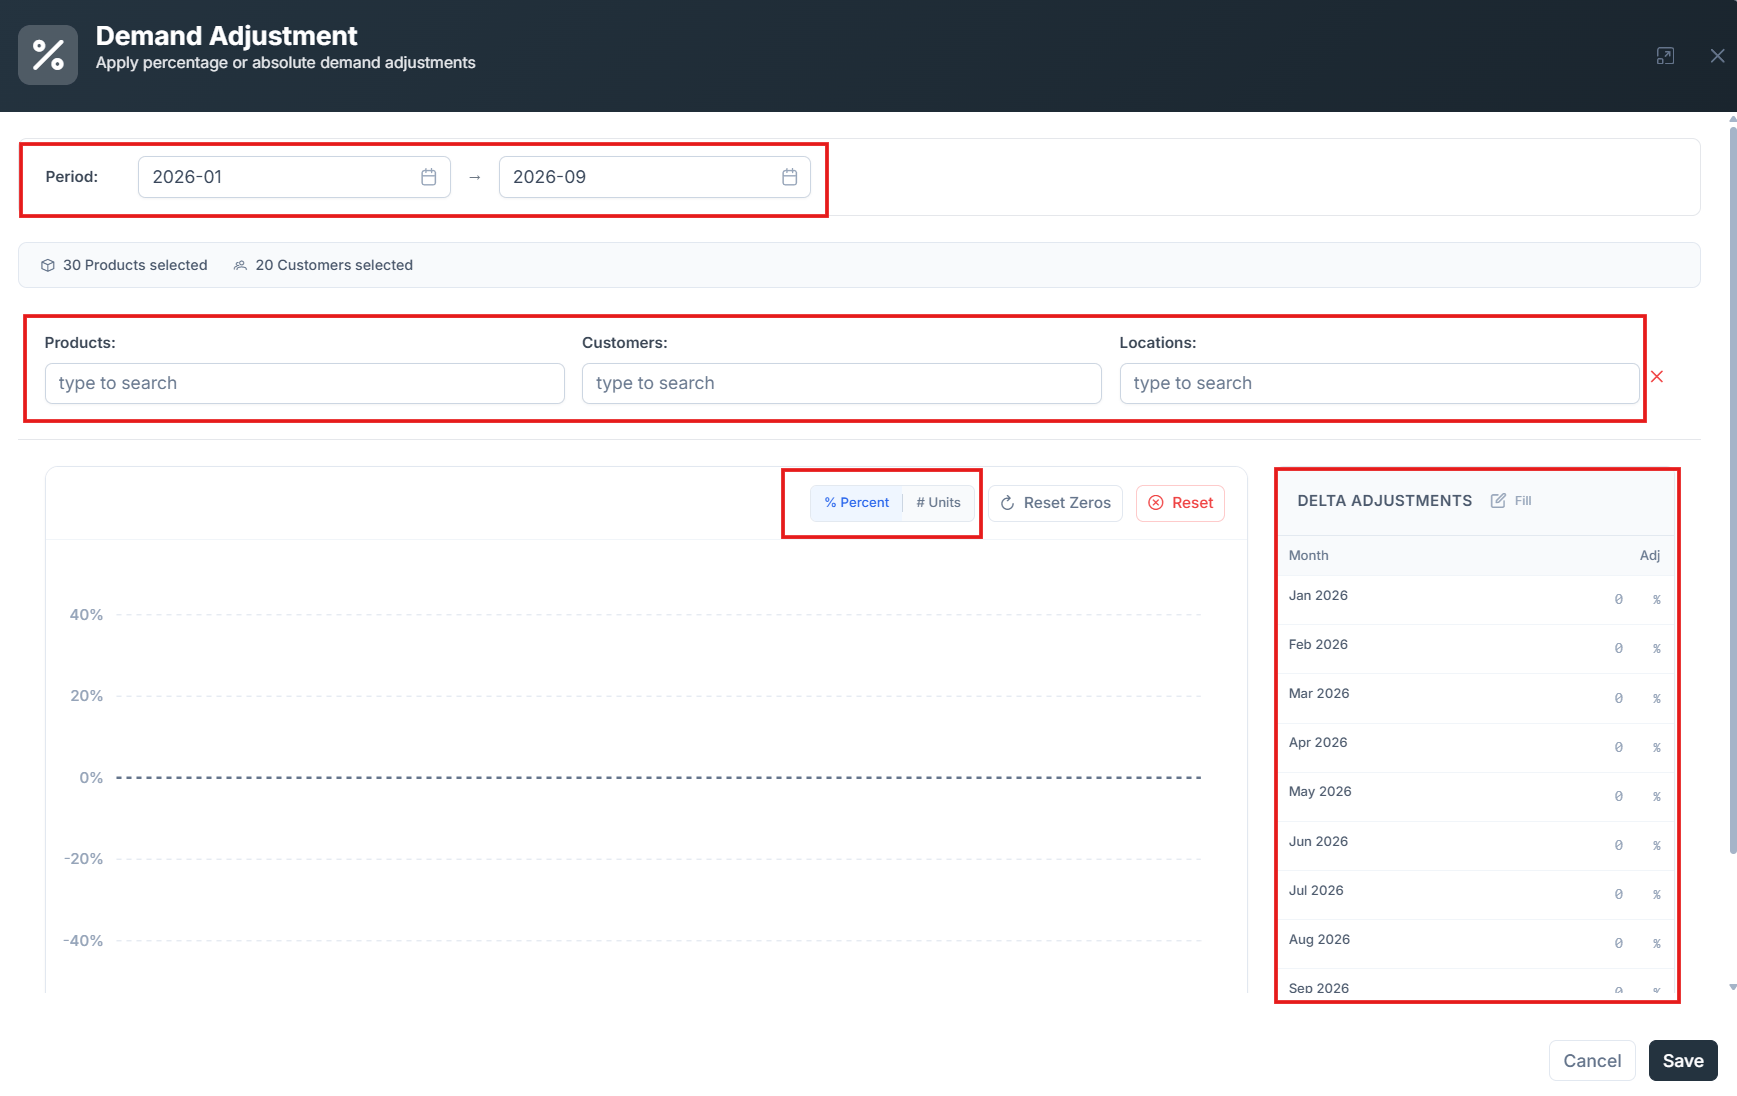Click the products box icon
Screen dimensions: 1737x1096
[47, 265]
